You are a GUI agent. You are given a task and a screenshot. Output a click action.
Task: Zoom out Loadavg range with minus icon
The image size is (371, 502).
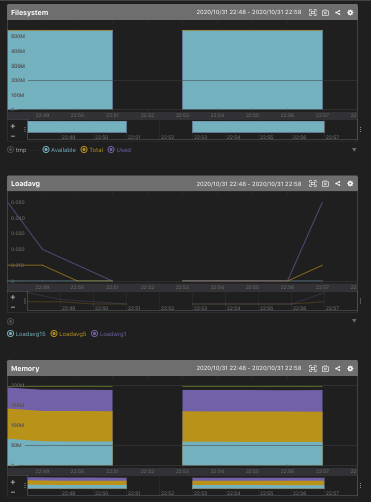(x=13, y=307)
